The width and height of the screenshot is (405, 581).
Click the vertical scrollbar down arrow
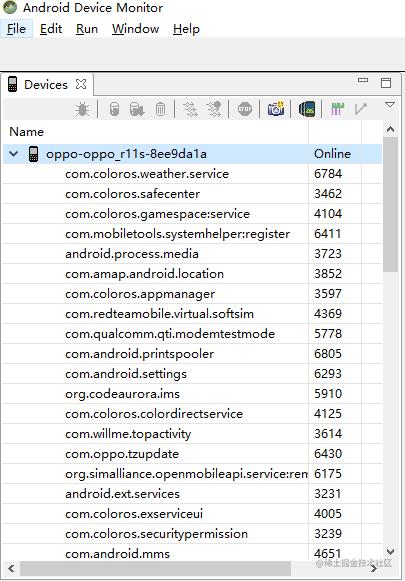coord(390,552)
